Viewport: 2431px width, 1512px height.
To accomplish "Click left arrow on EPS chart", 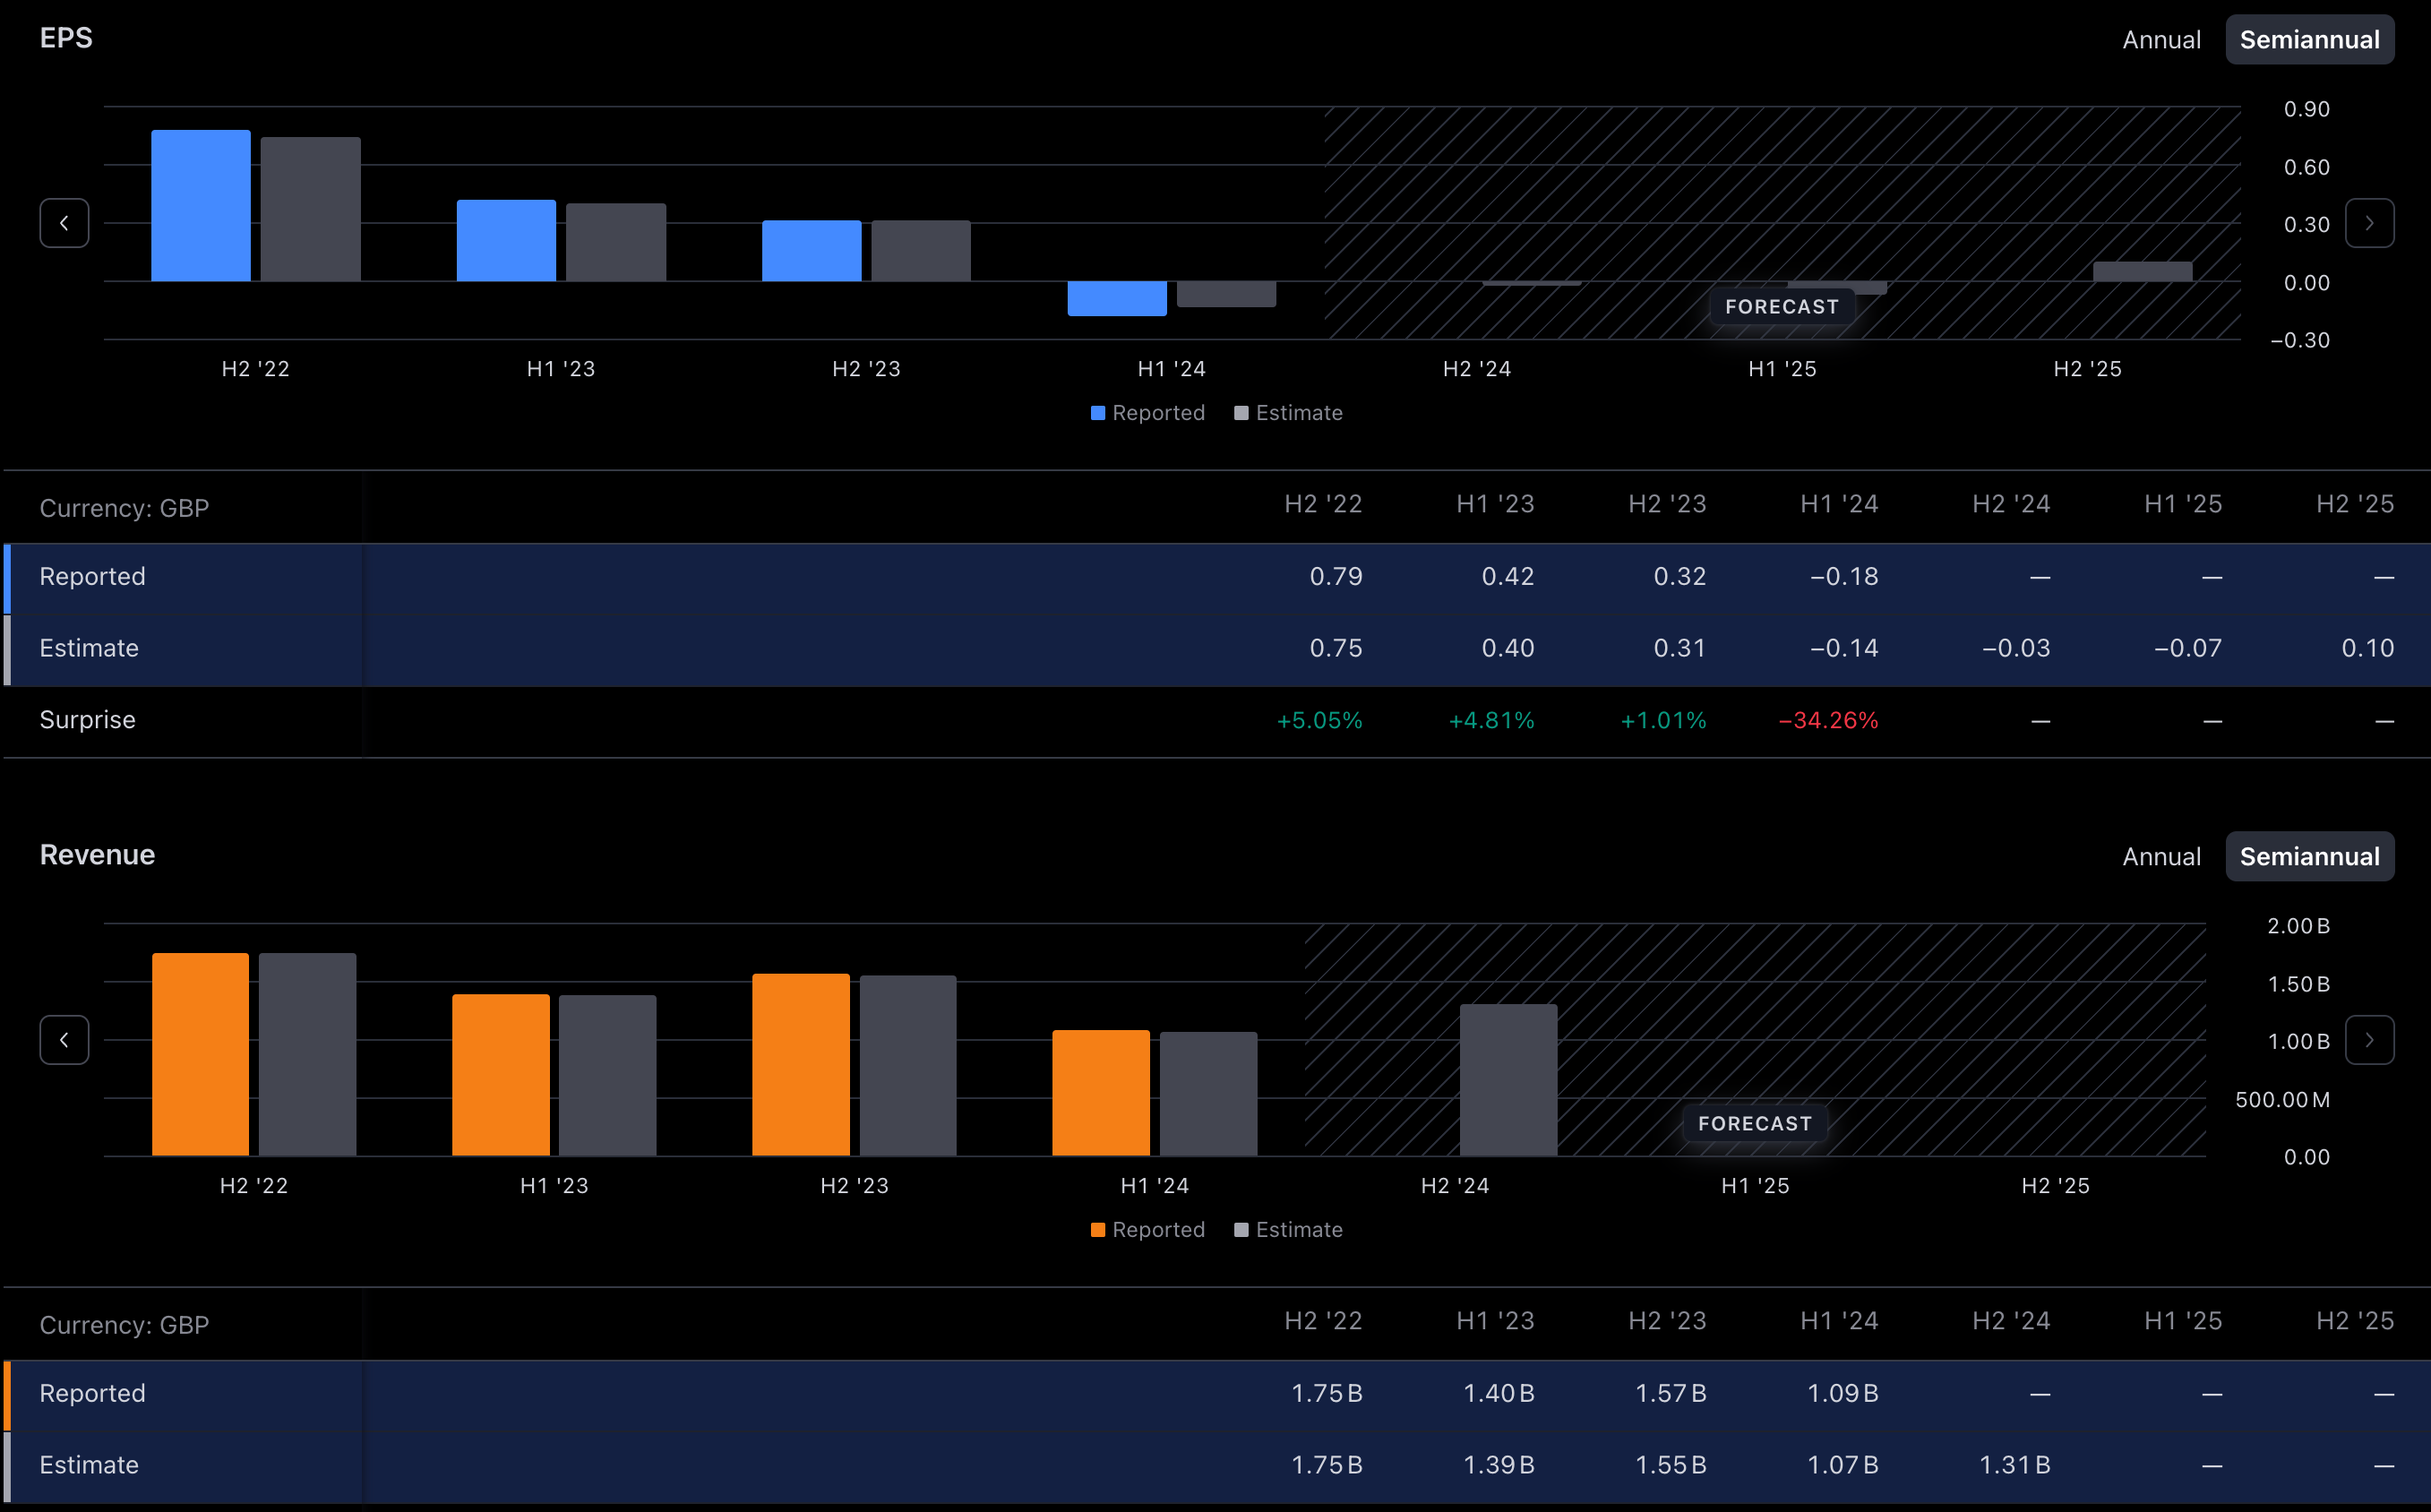I will tap(64, 223).
